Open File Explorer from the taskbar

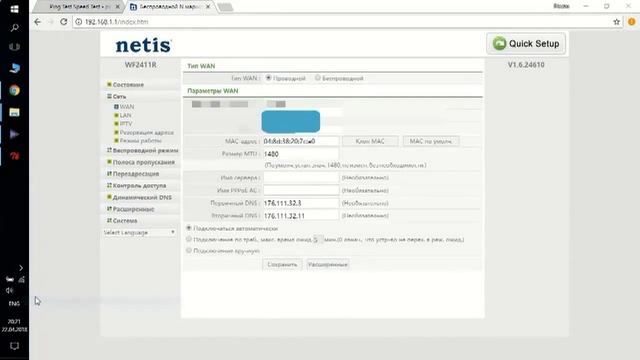(x=14, y=112)
